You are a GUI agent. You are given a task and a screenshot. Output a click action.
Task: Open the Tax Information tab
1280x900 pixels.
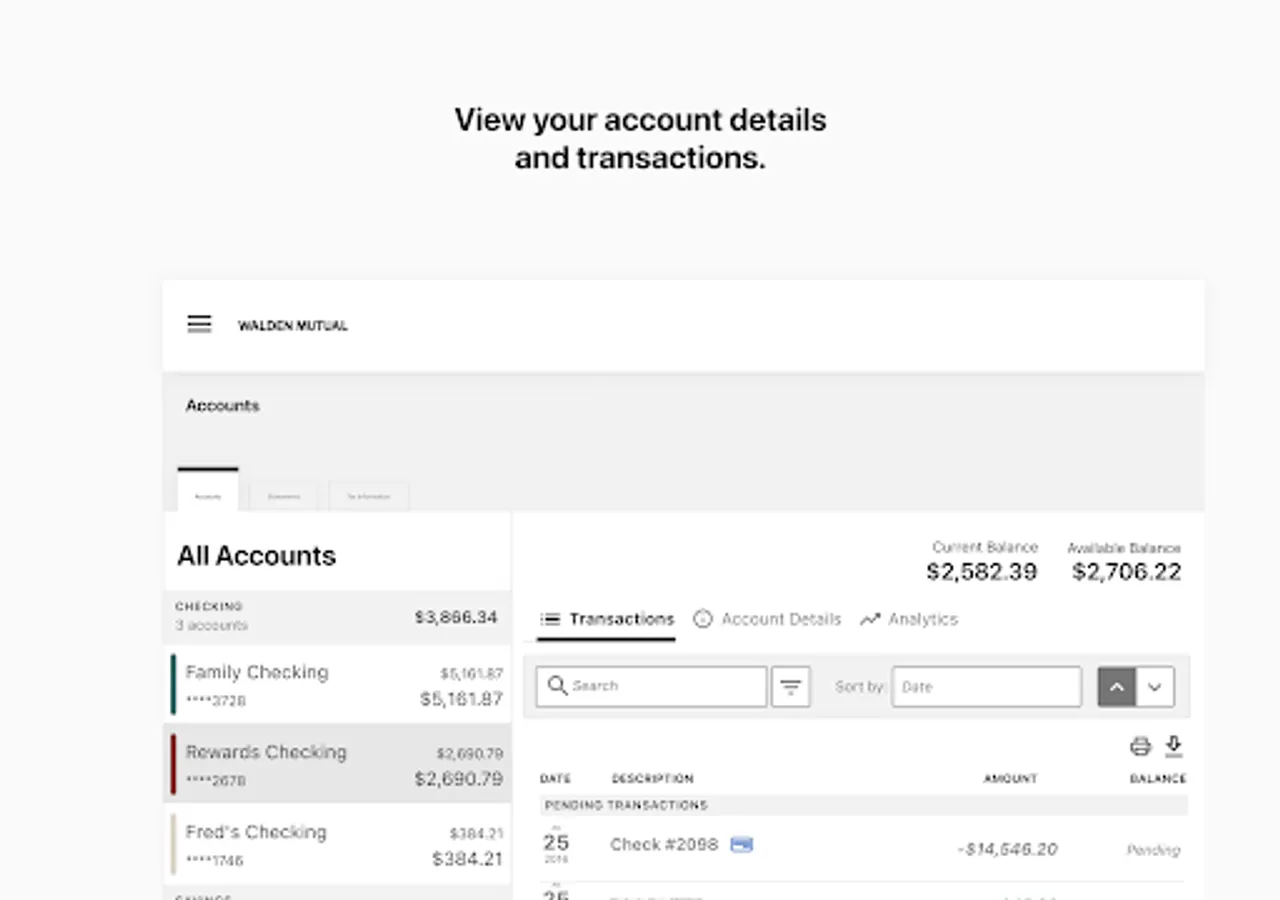click(368, 497)
